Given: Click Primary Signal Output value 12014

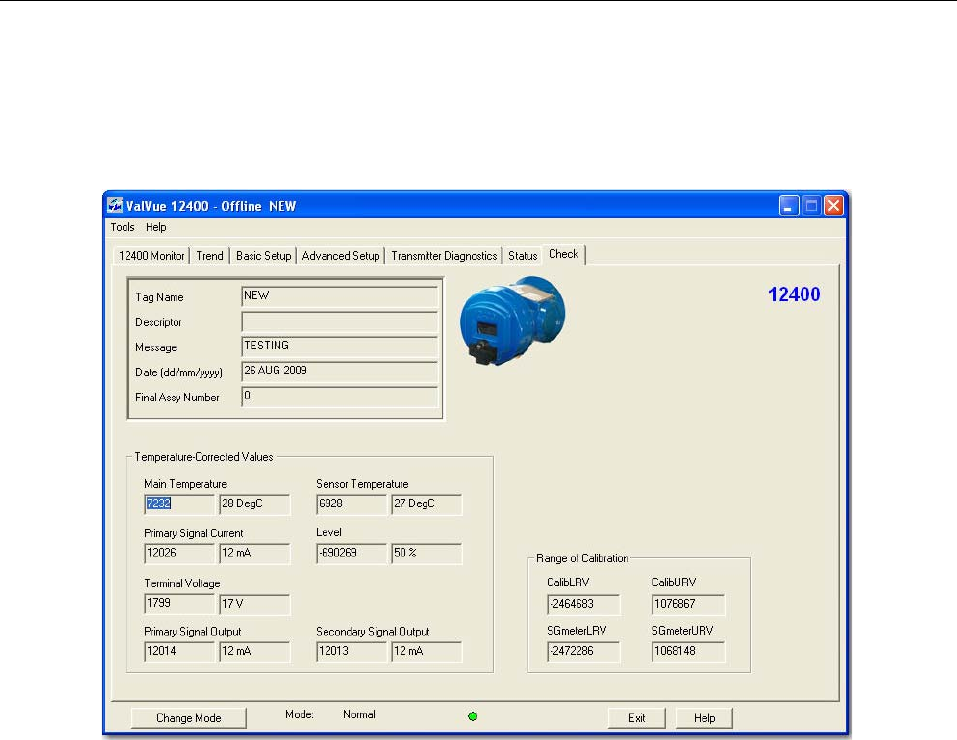Looking at the screenshot, I should [179, 651].
